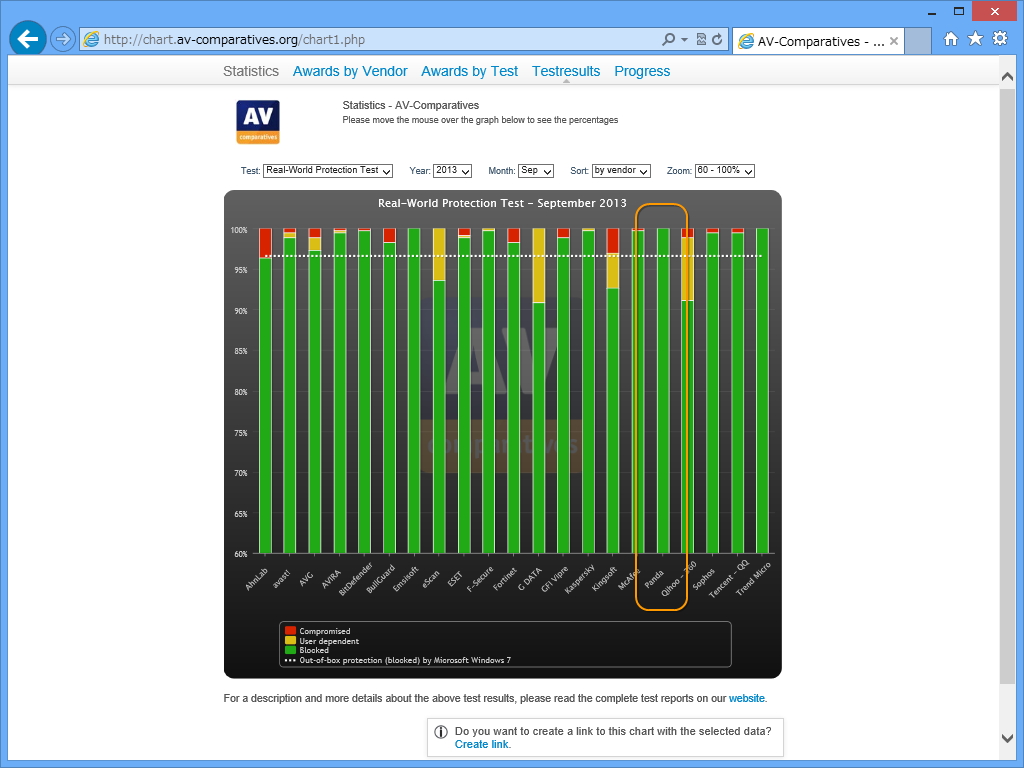Click the Fortinet bar in chart

point(514,391)
